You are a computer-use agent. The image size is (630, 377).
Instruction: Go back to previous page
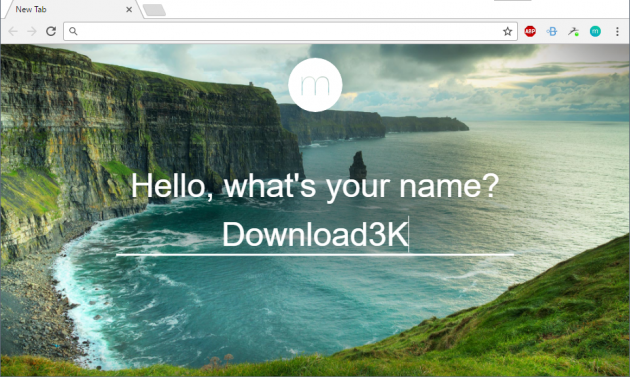coord(13,31)
